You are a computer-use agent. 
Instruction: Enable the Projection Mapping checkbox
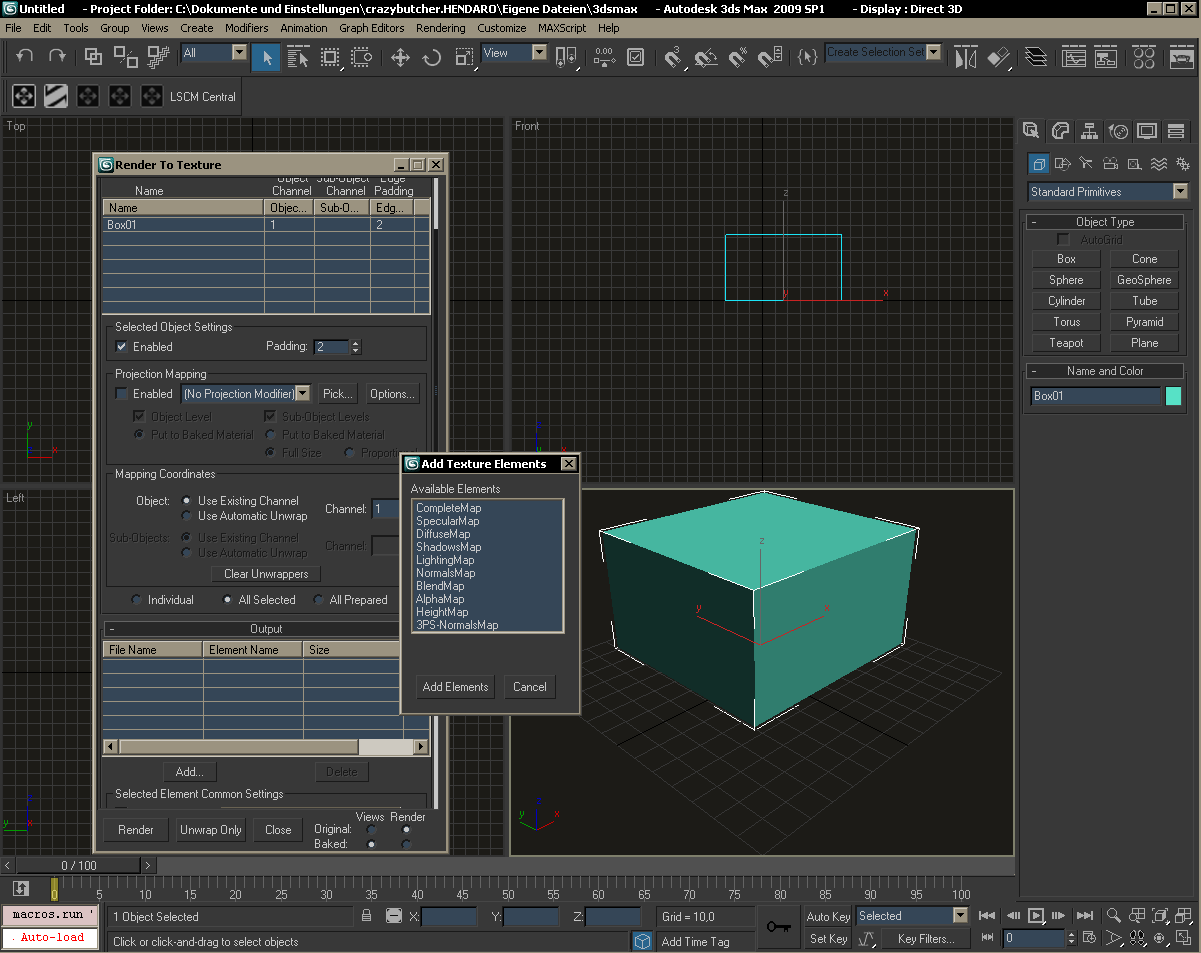click(122, 394)
